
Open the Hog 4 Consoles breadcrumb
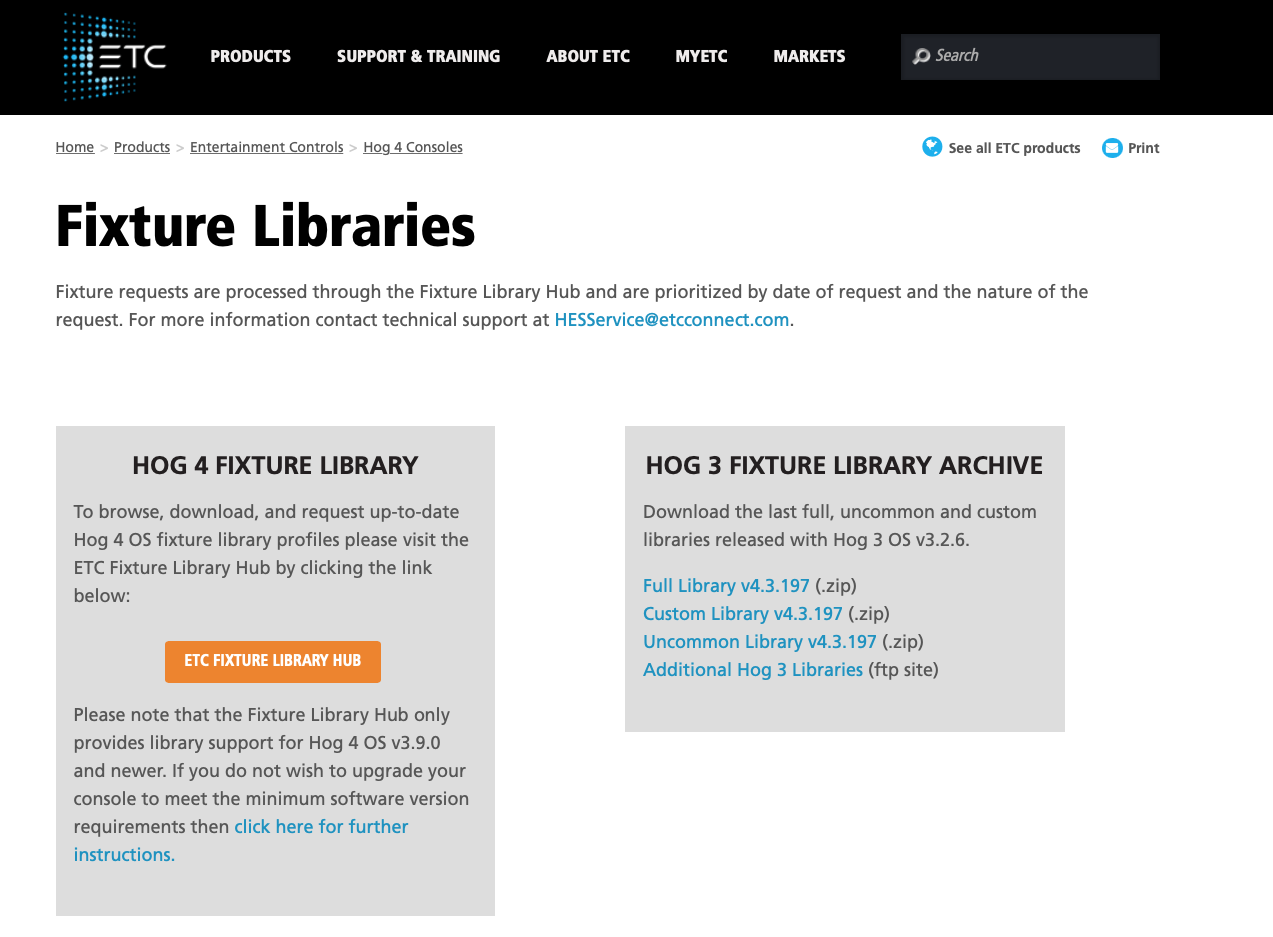coord(412,147)
